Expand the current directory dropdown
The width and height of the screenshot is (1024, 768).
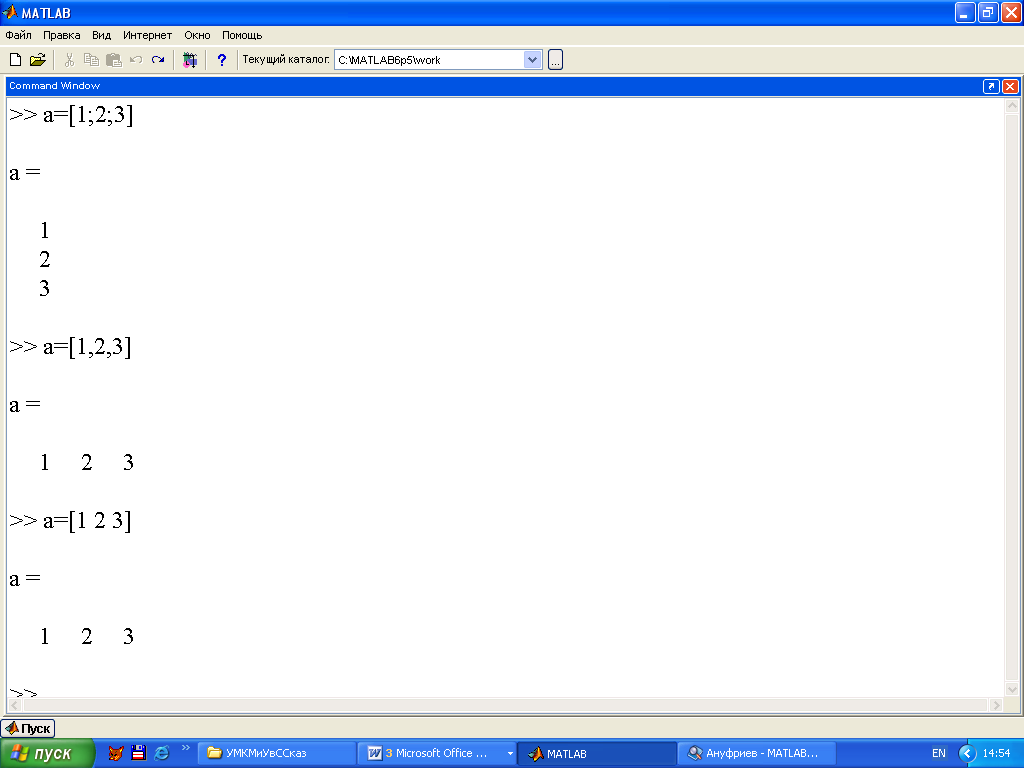532,60
